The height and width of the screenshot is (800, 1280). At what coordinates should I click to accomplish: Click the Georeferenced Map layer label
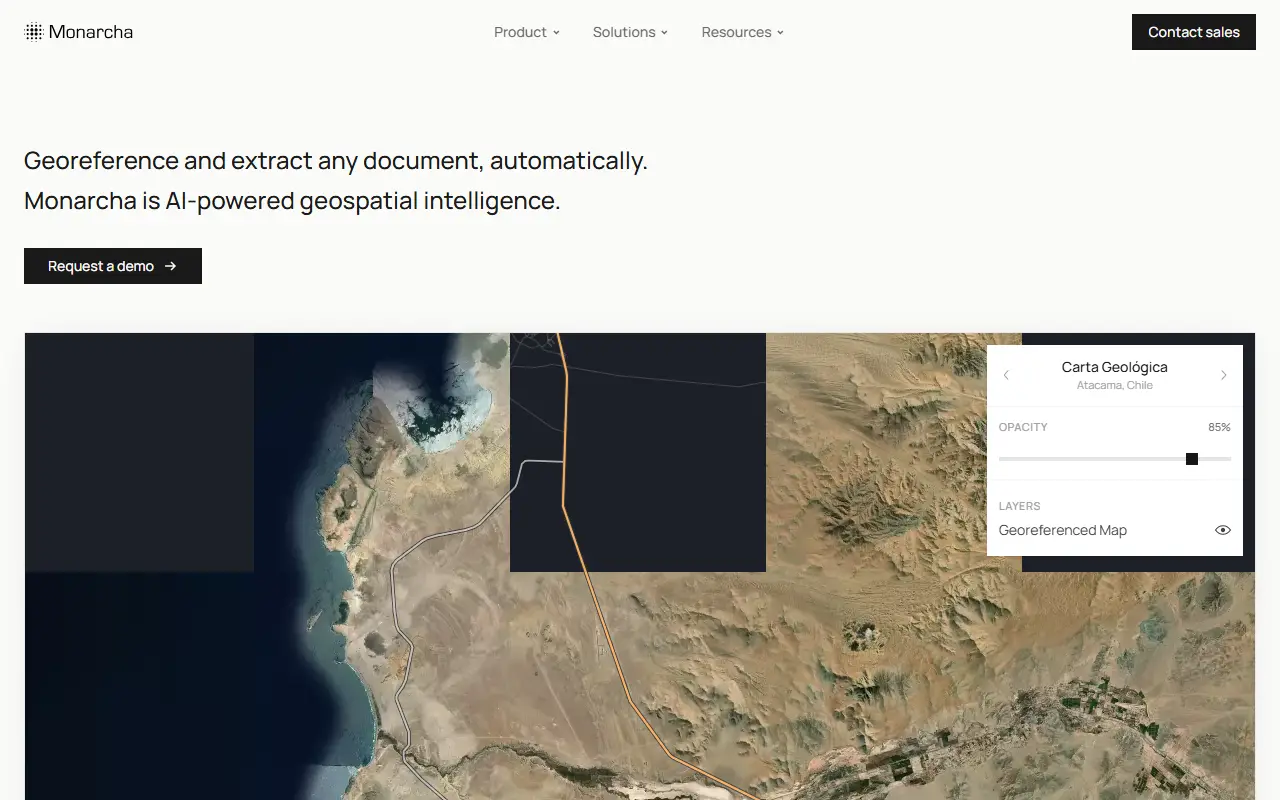coord(1063,530)
